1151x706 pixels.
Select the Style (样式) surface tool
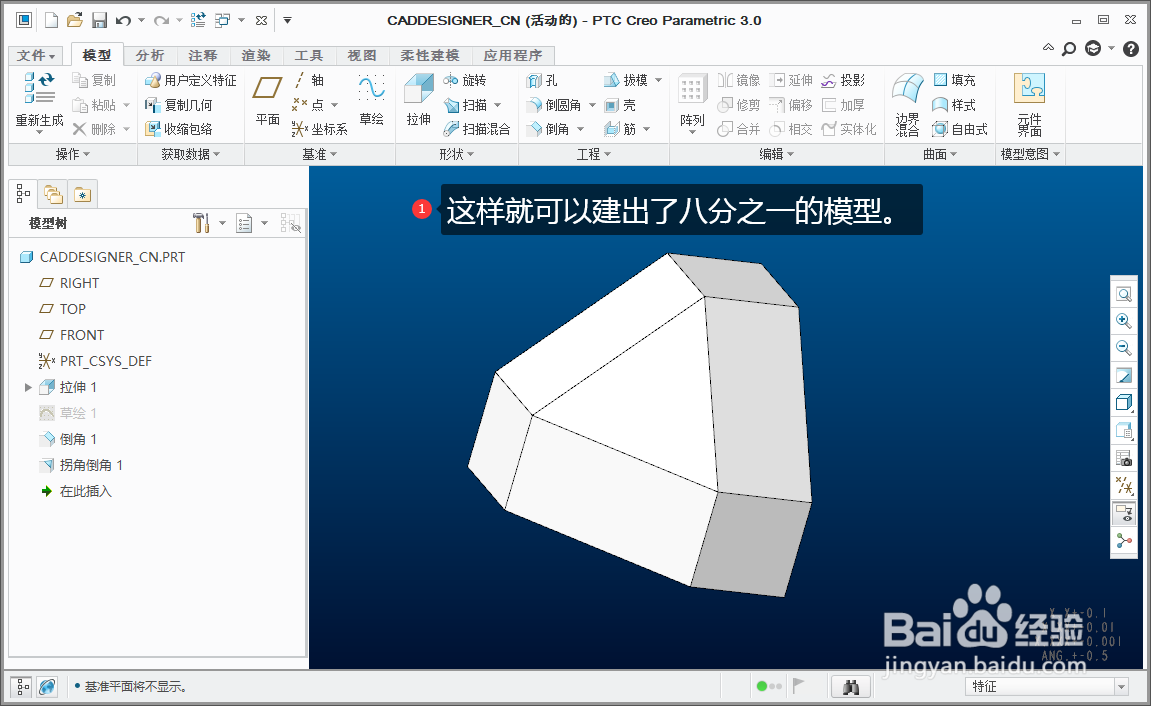(x=954, y=105)
